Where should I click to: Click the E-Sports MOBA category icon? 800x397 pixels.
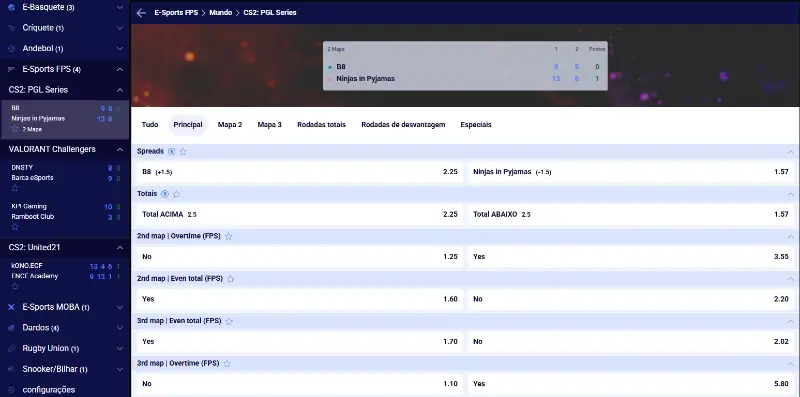coord(11,307)
